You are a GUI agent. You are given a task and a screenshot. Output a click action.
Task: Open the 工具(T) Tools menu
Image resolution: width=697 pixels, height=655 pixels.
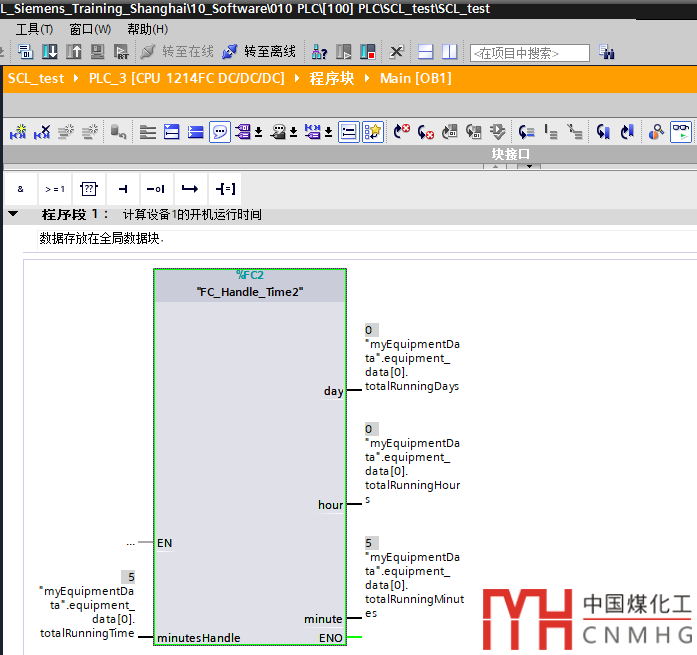click(x=34, y=29)
